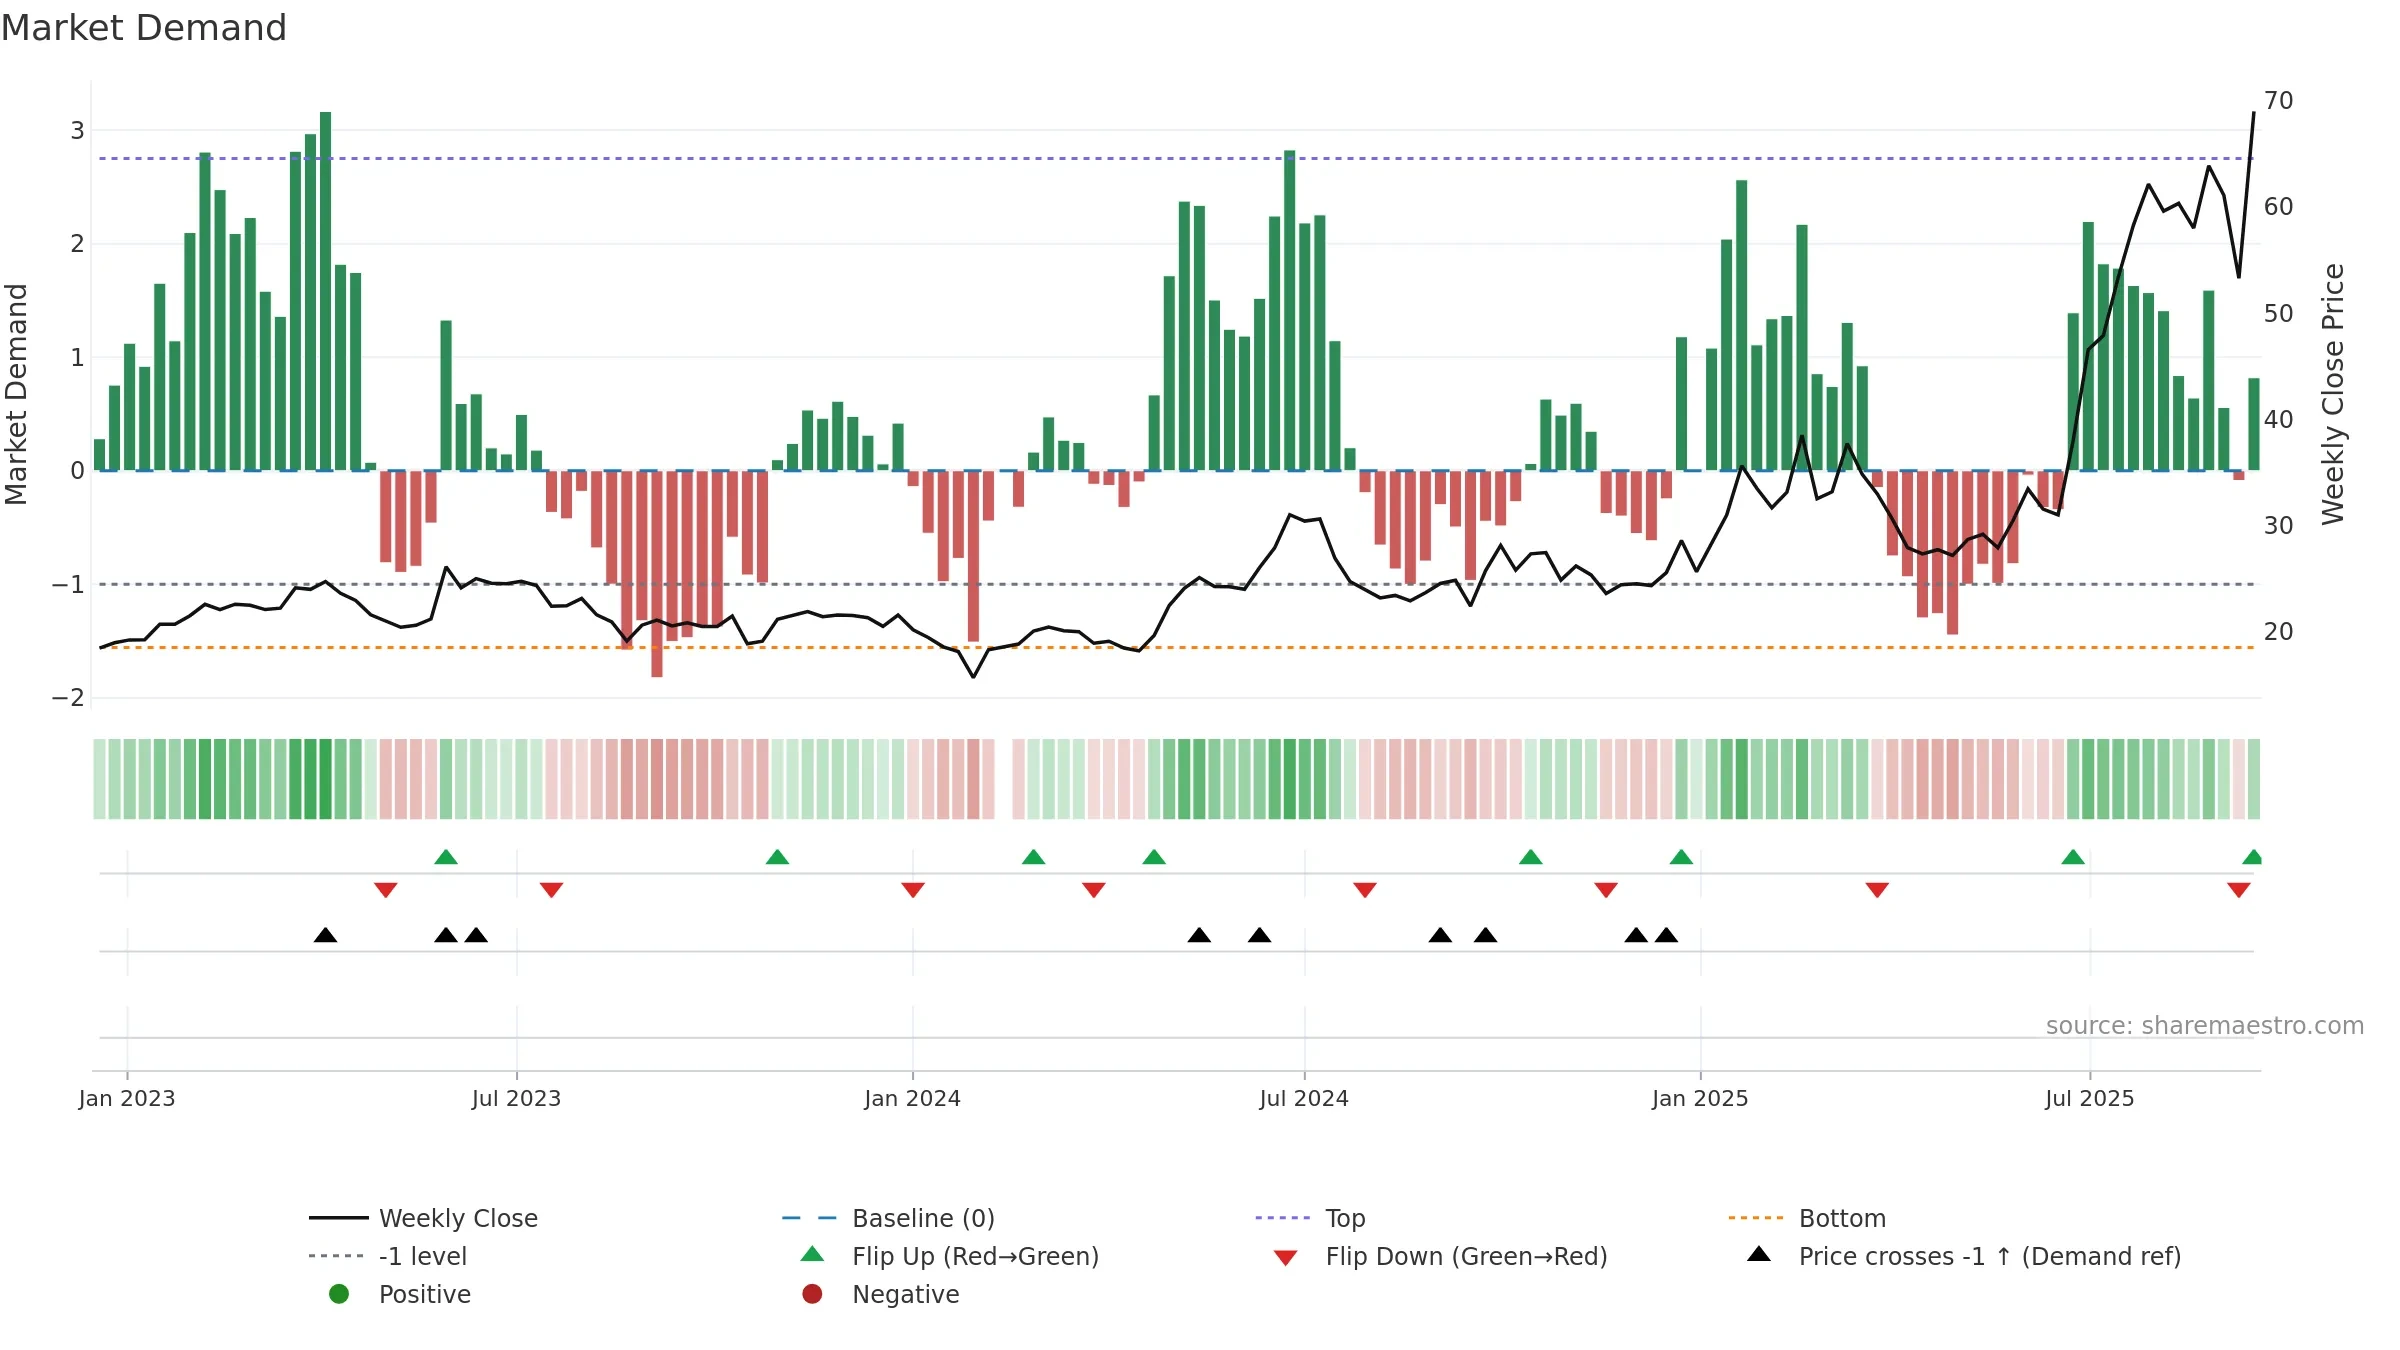Hide the Top dotted line via legend
The height and width of the screenshot is (1350, 2400).
click(x=1310, y=1218)
